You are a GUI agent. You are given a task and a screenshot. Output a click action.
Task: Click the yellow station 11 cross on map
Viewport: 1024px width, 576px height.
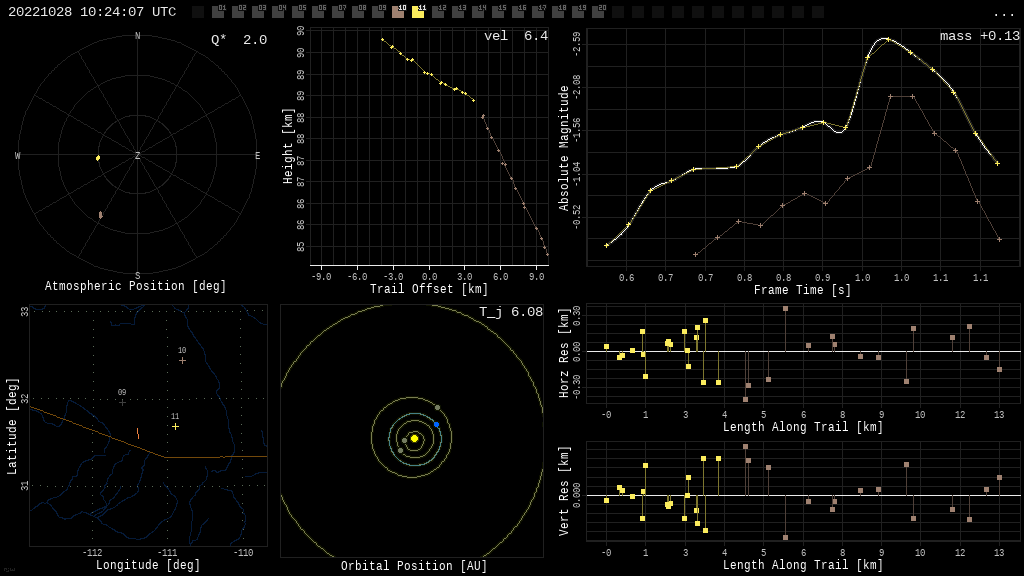pyautogui.click(x=175, y=426)
